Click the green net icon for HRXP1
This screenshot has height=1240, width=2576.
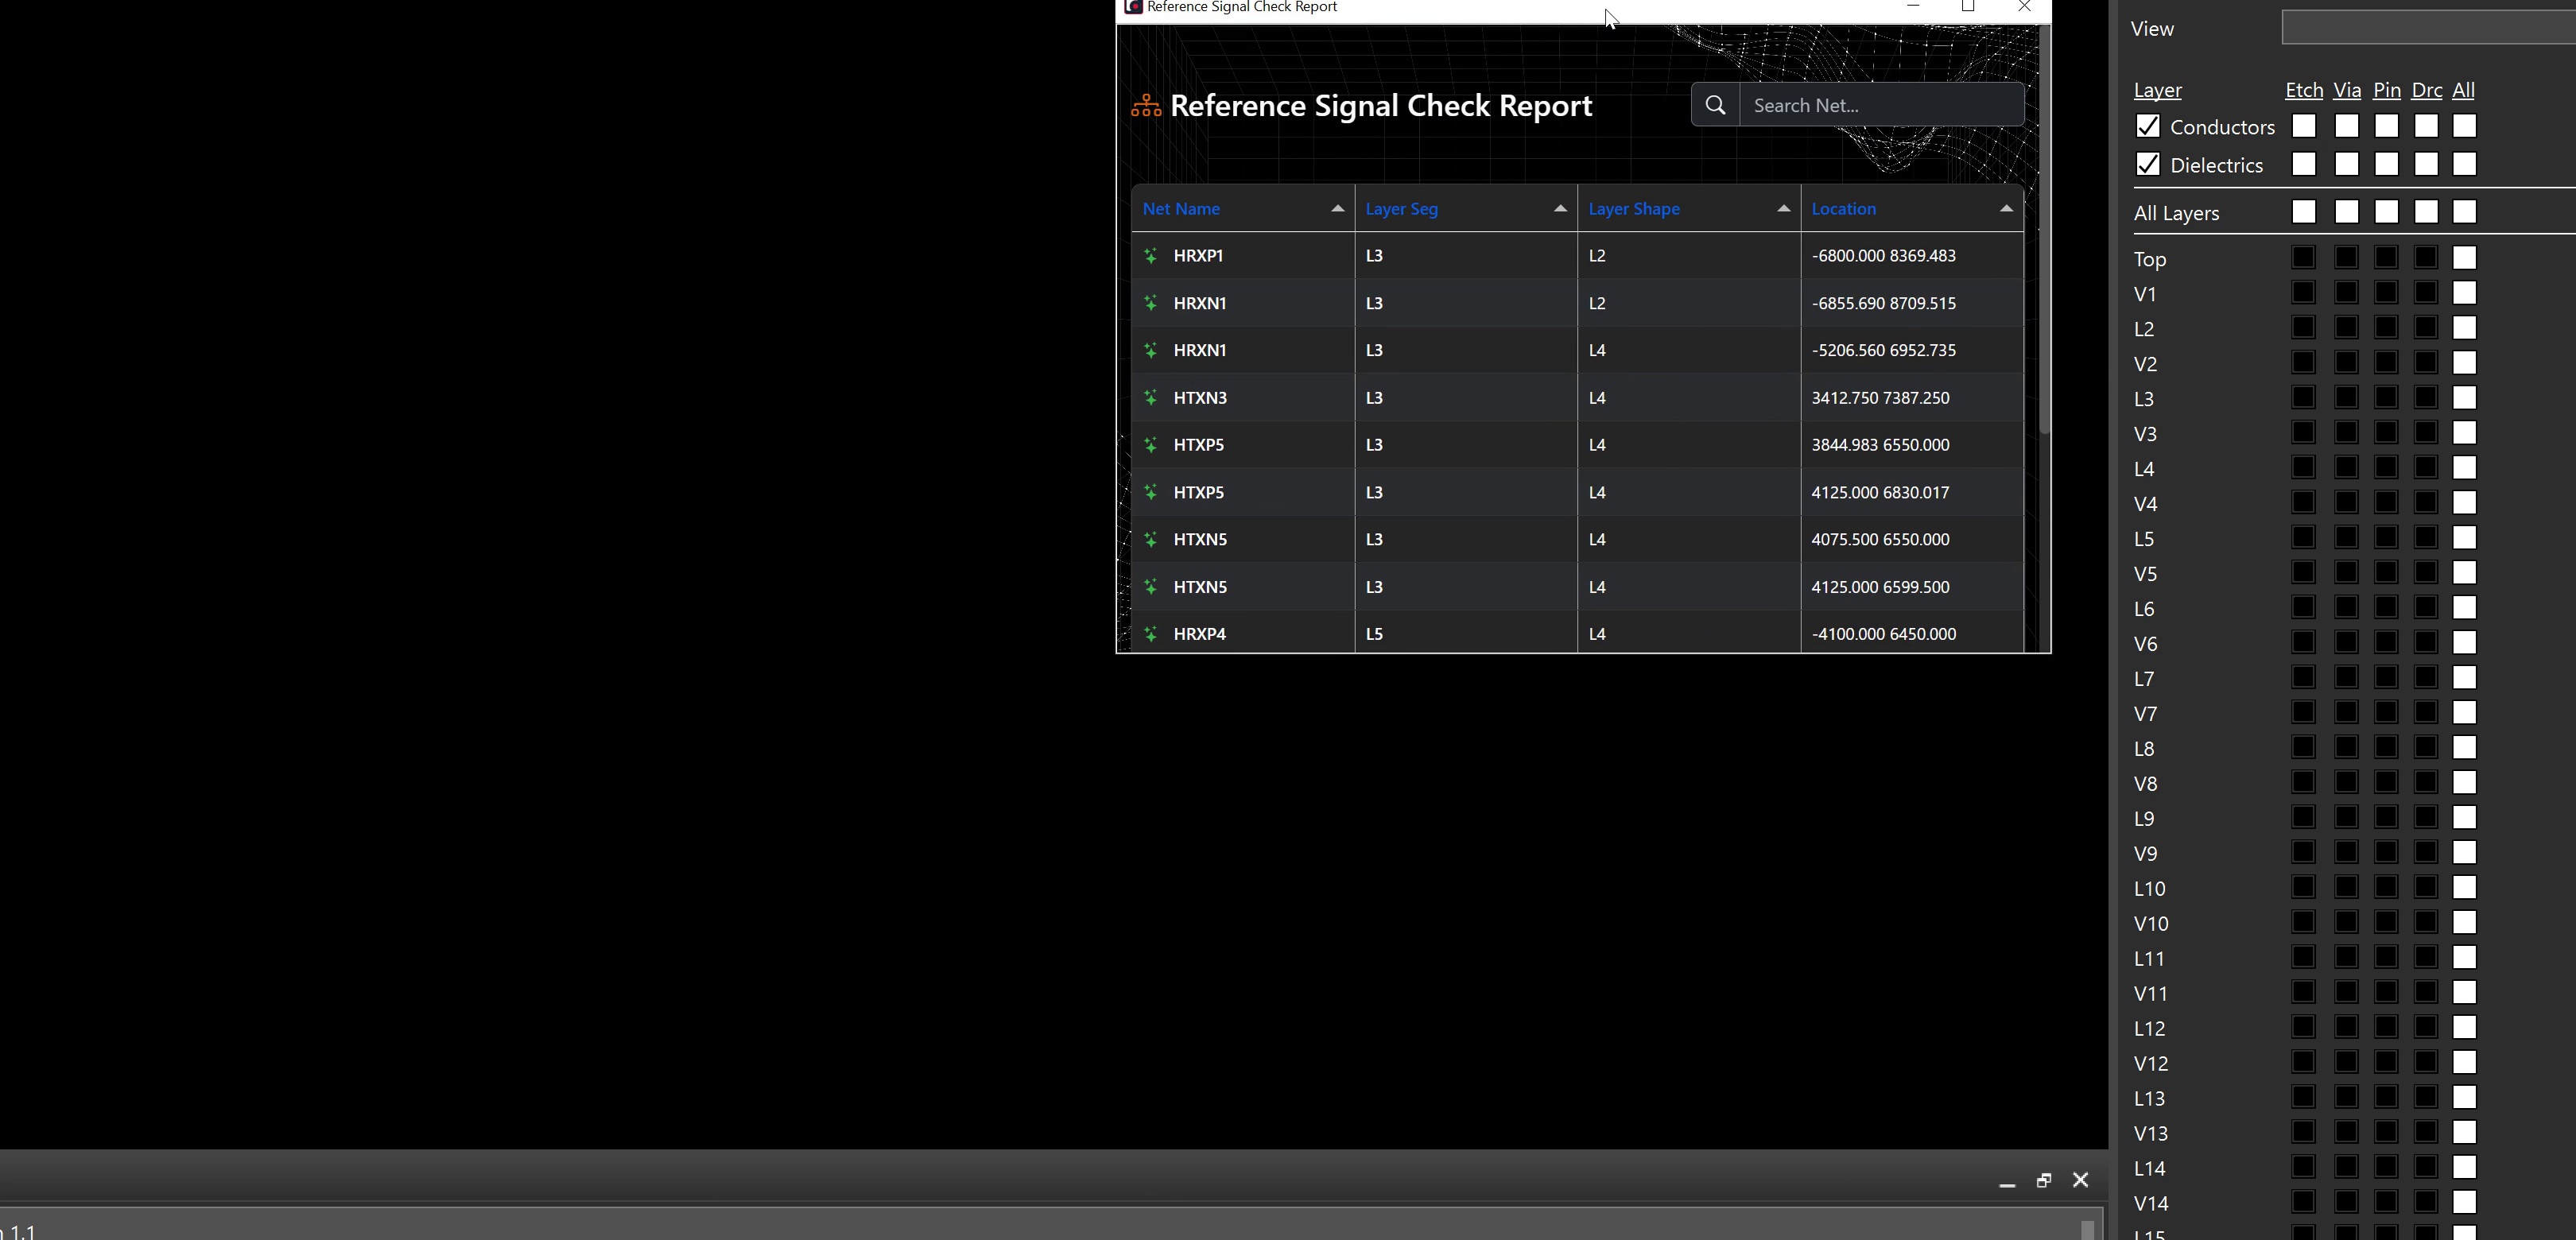coord(1151,256)
